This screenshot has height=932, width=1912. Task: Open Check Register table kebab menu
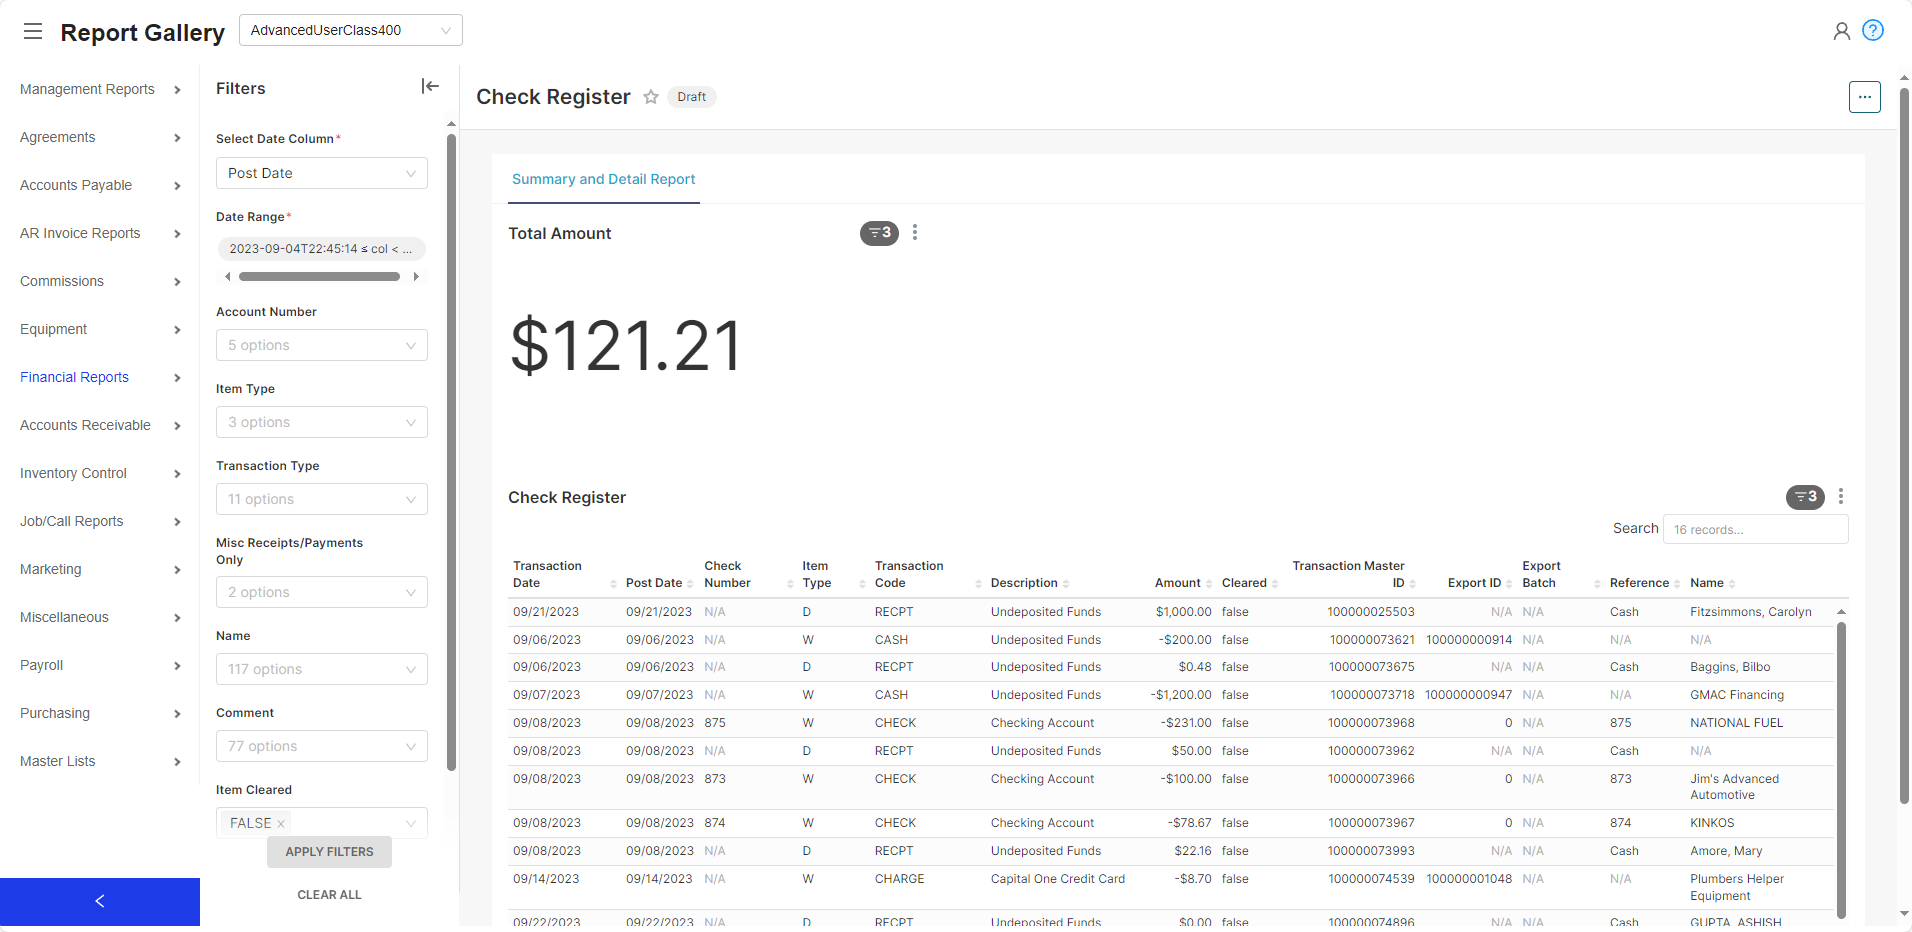[1841, 496]
